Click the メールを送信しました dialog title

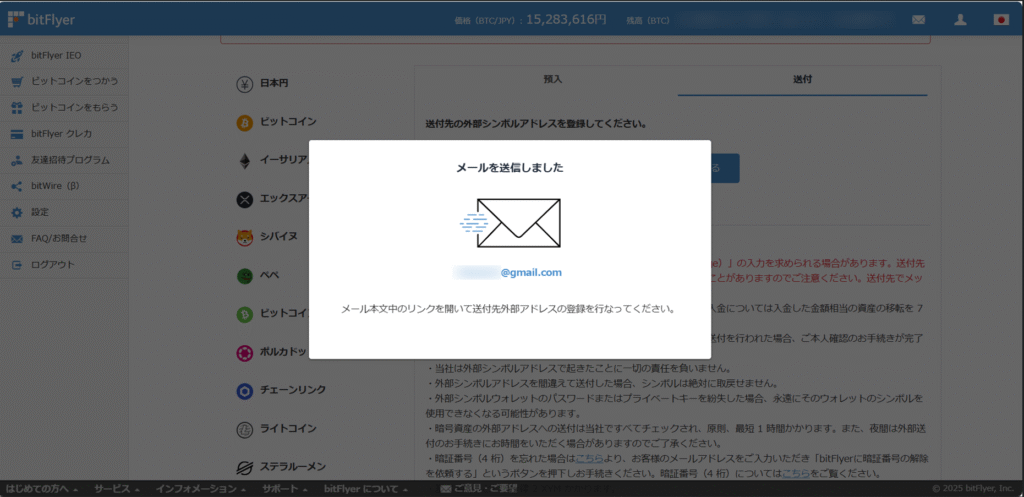[x=510, y=168]
